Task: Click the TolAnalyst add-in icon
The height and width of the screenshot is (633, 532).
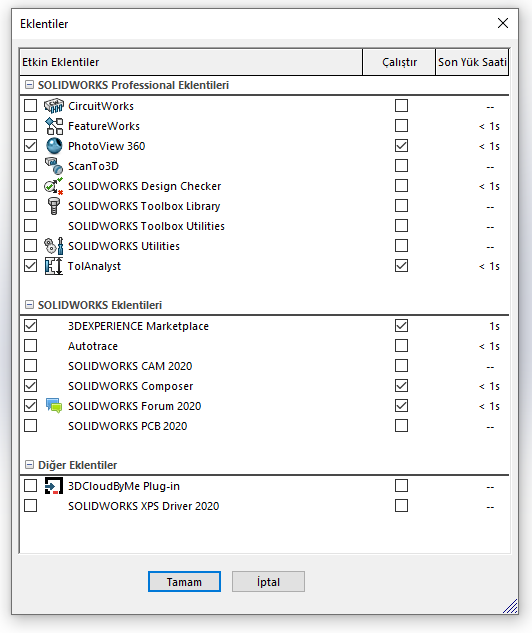Action: click(54, 266)
